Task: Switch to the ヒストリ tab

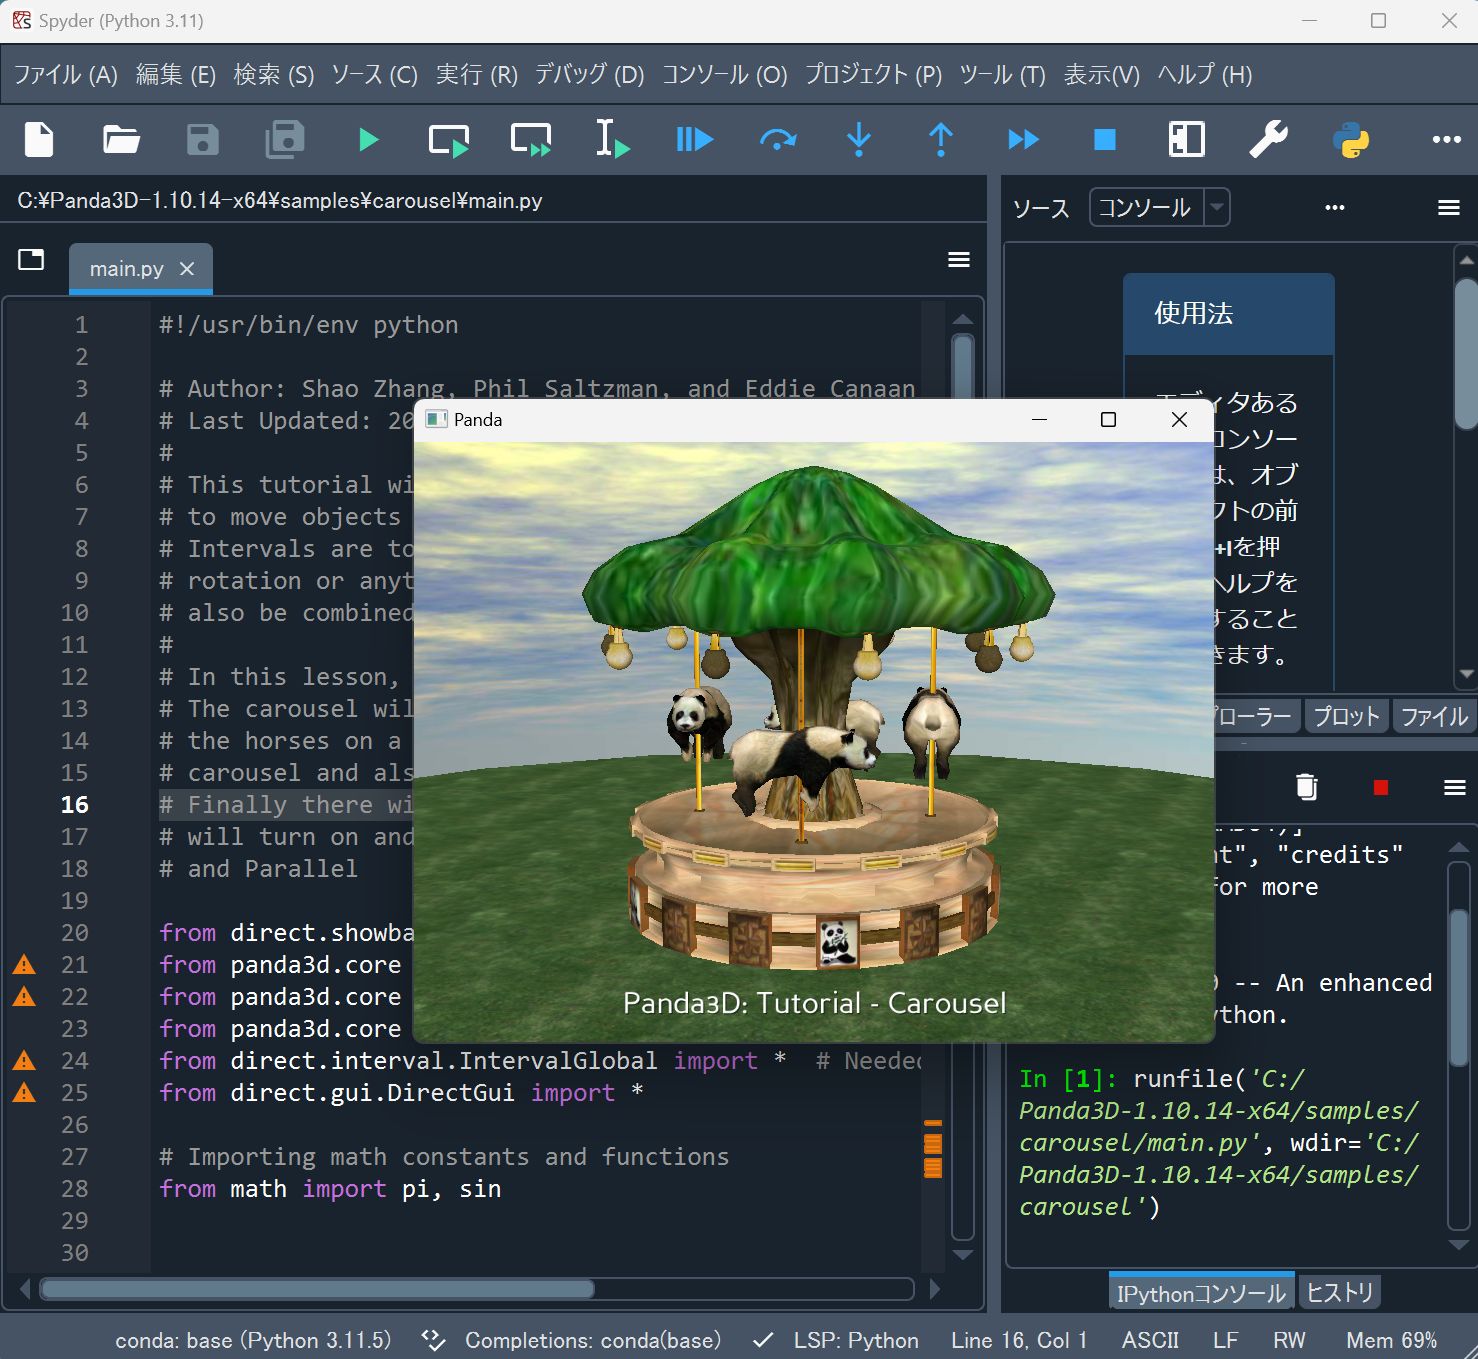Action: [x=1339, y=1291]
